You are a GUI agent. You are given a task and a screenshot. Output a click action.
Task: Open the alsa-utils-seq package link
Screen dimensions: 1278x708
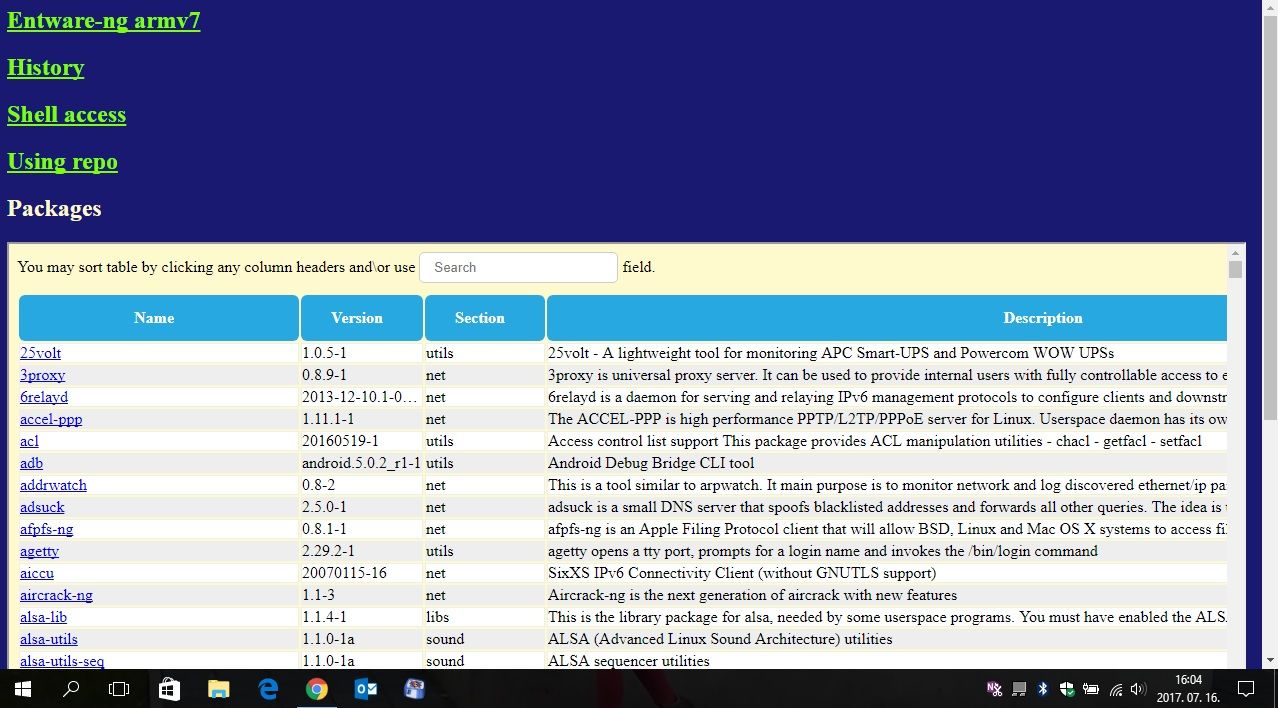pos(62,661)
